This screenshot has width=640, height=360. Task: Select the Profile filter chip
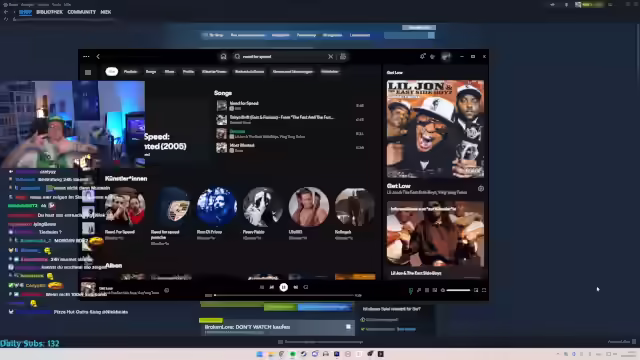[188, 71]
